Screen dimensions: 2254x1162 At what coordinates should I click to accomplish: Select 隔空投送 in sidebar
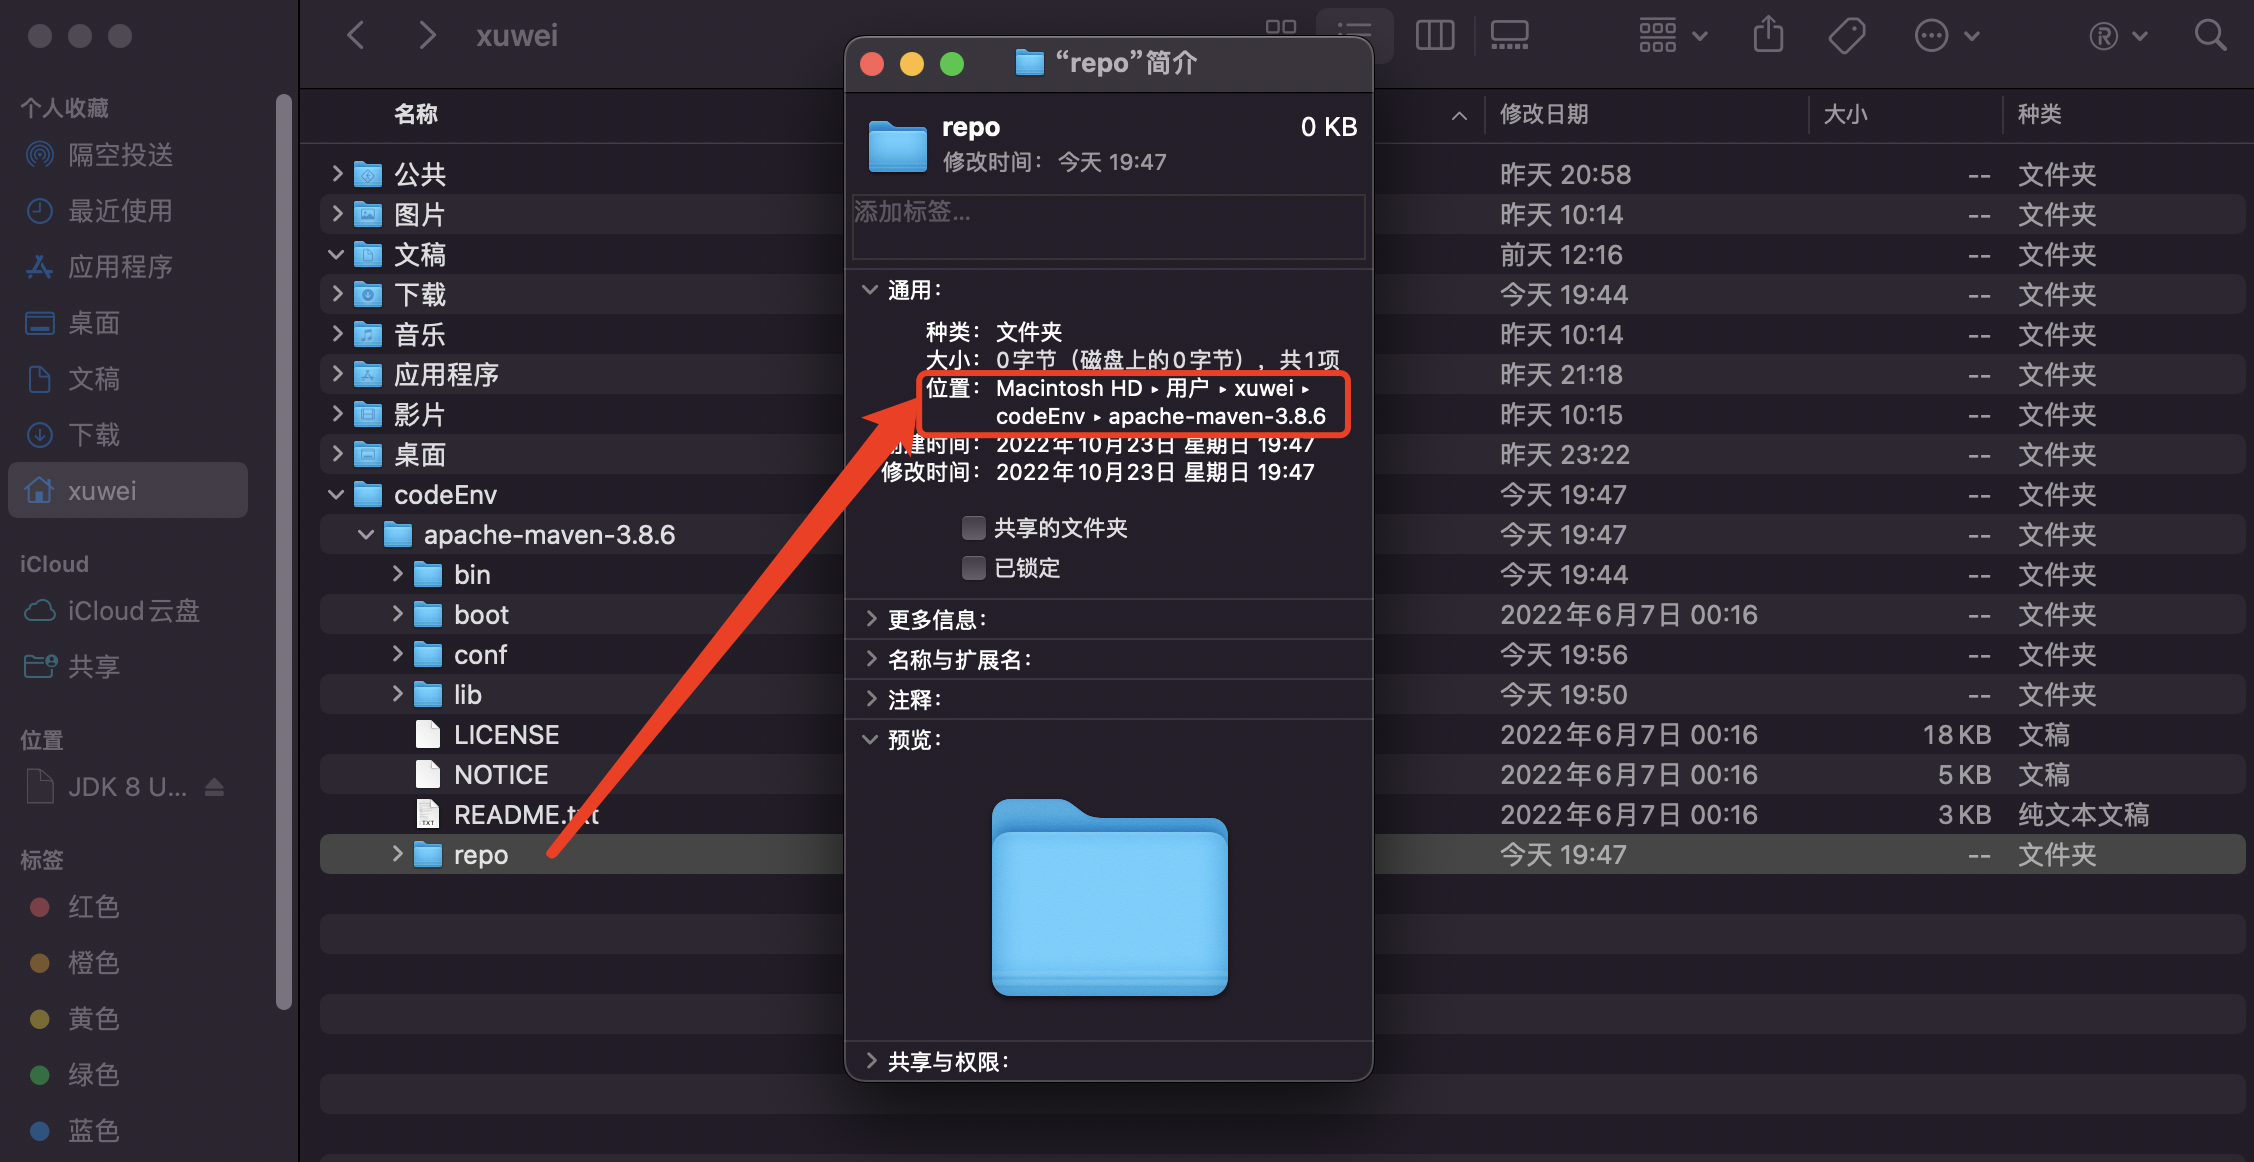coord(120,155)
